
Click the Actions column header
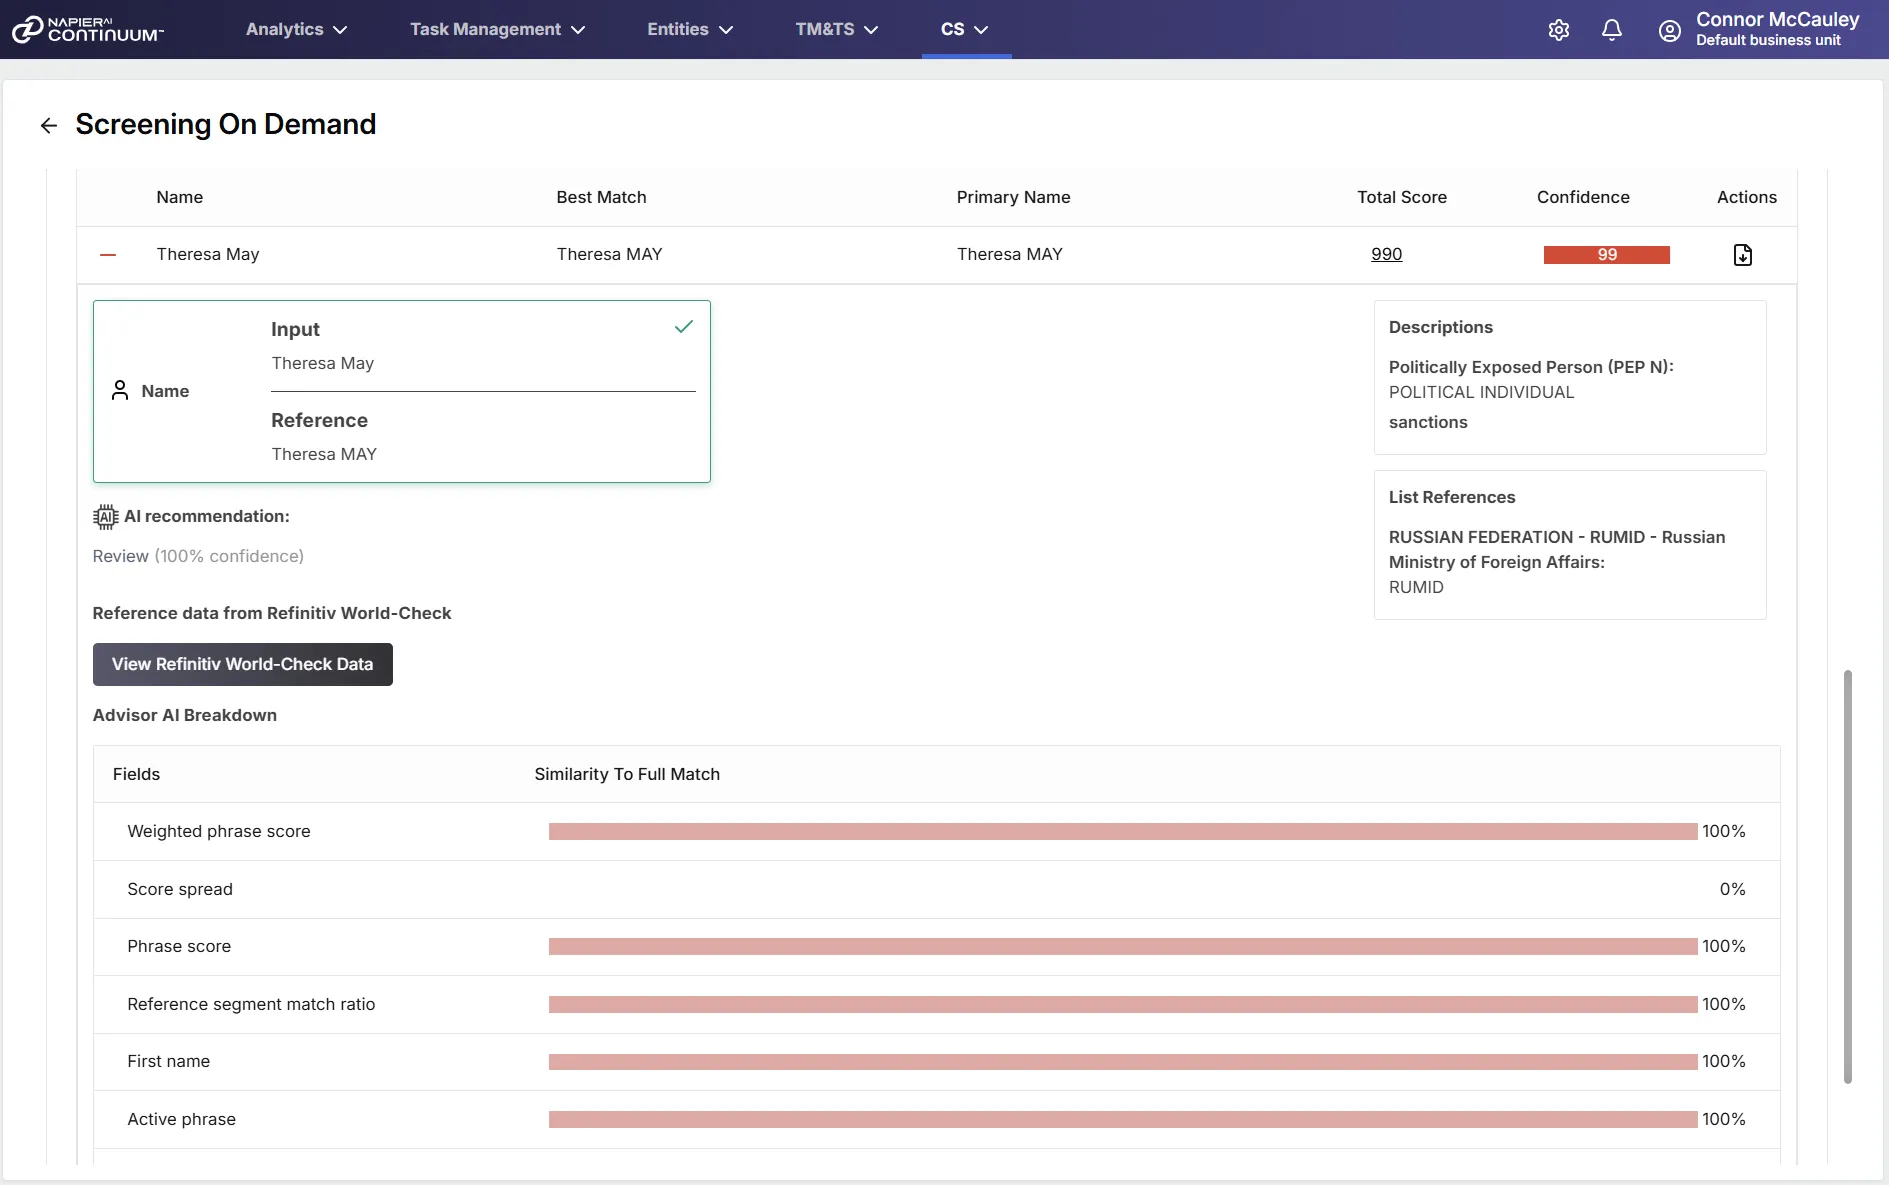click(x=1746, y=197)
